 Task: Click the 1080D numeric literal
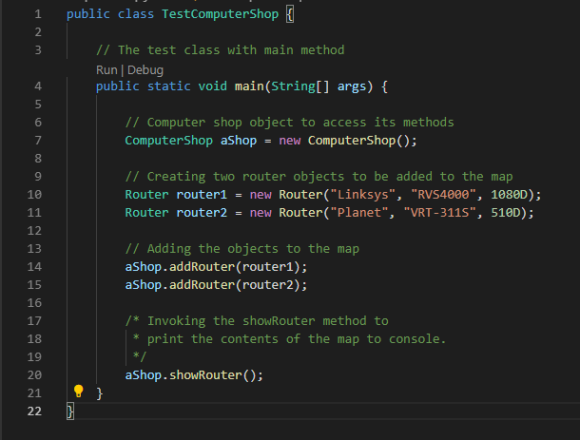pos(509,194)
